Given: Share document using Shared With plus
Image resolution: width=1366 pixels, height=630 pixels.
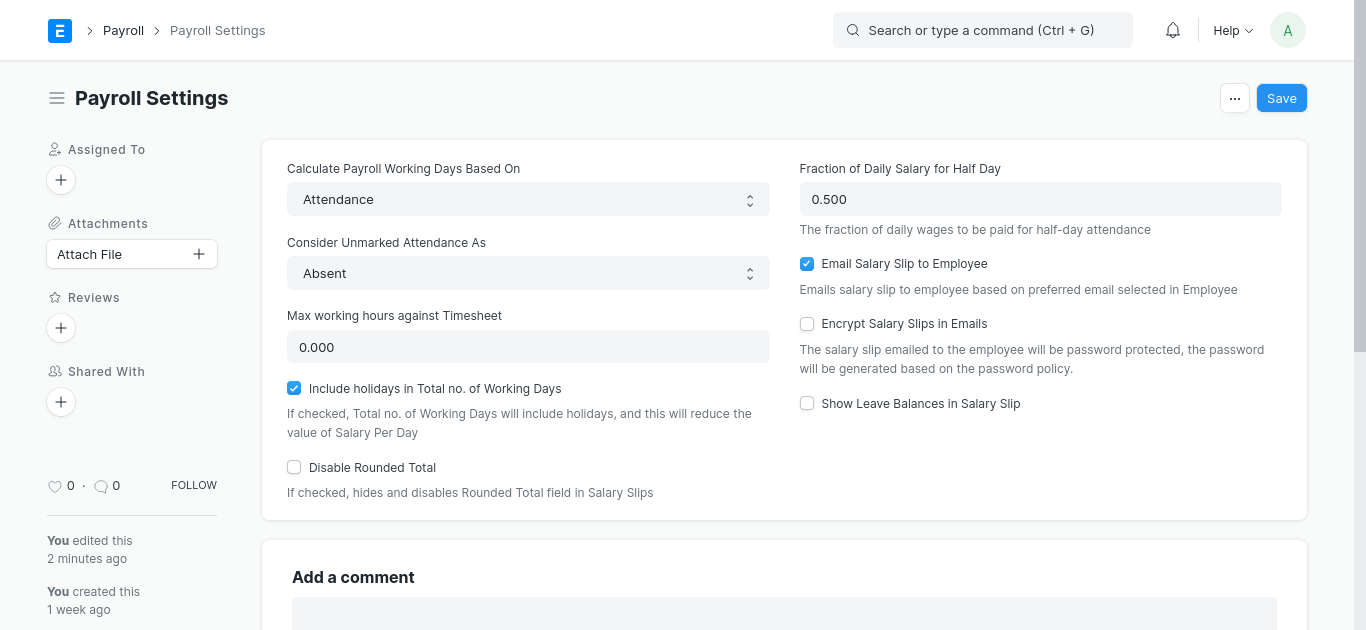Looking at the screenshot, I should pos(61,402).
